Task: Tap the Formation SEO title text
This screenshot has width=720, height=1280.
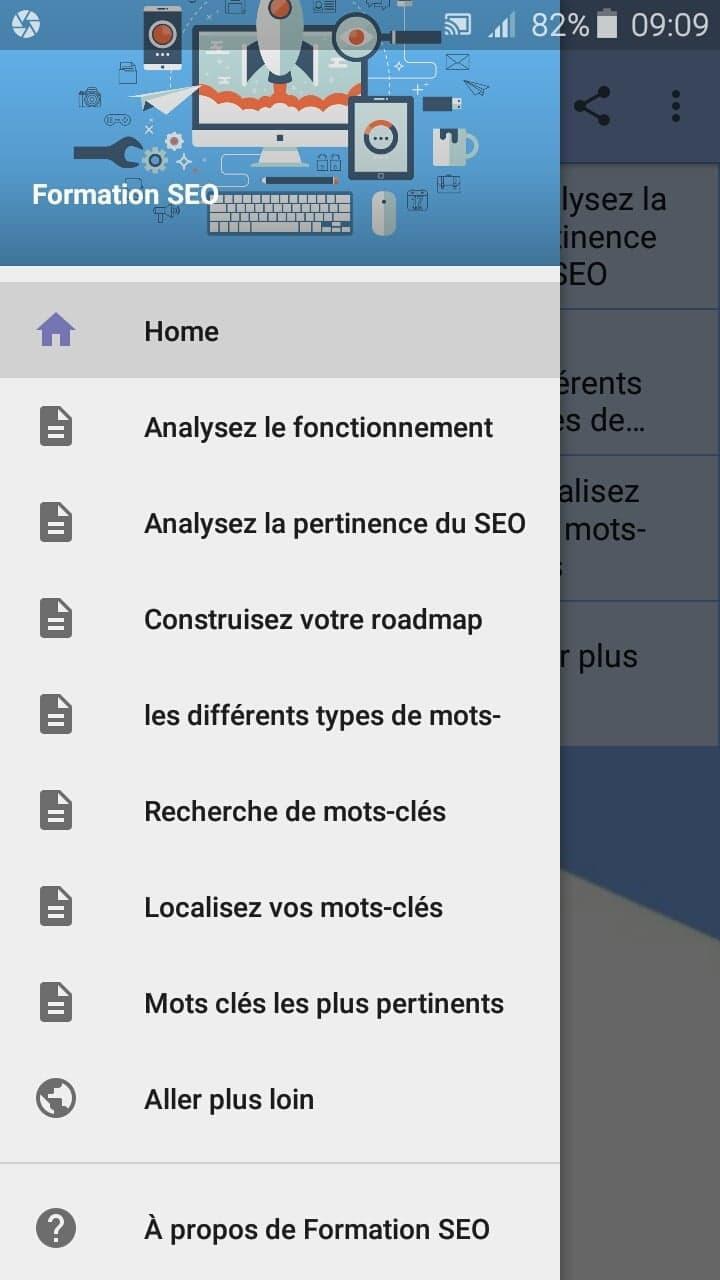Action: tap(125, 194)
